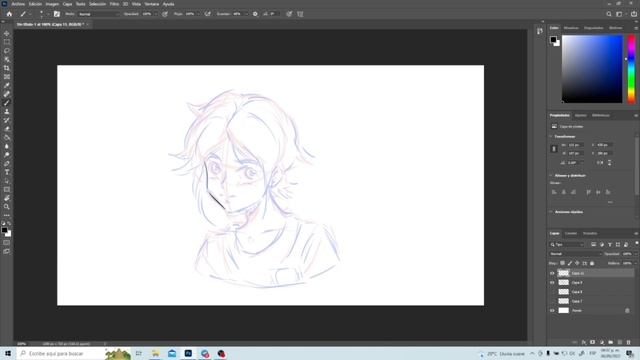Screen dimensions: 640x360
Task: Open the layer blend mode dropdown
Action: (576, 254)
